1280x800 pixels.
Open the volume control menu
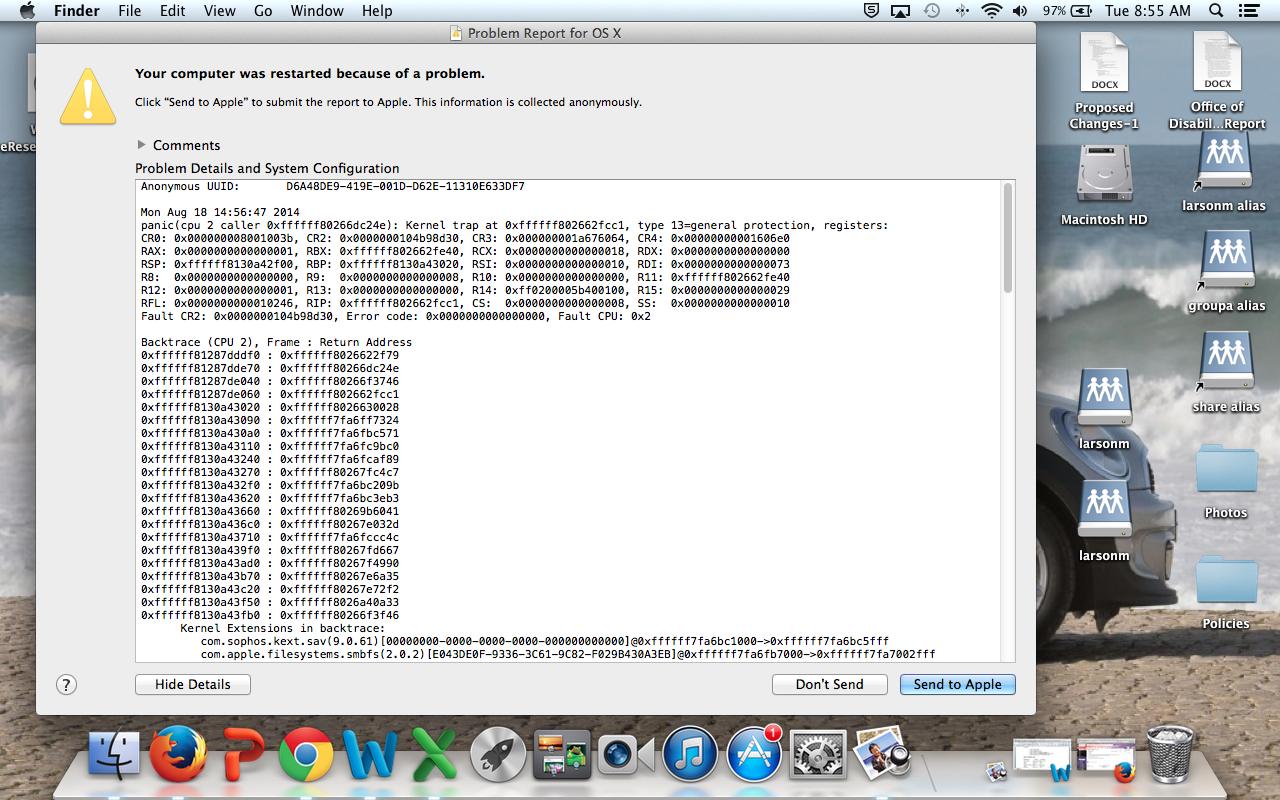(1020, 11)
